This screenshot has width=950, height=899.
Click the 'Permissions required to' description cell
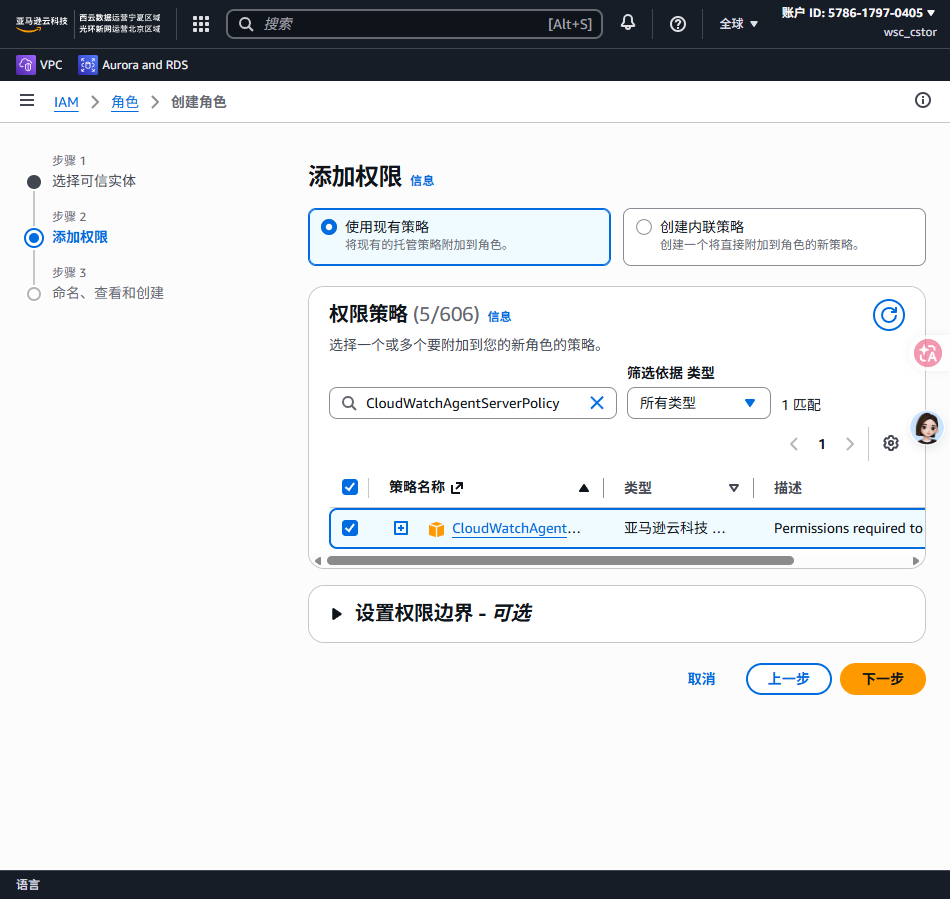coord(848,528)
